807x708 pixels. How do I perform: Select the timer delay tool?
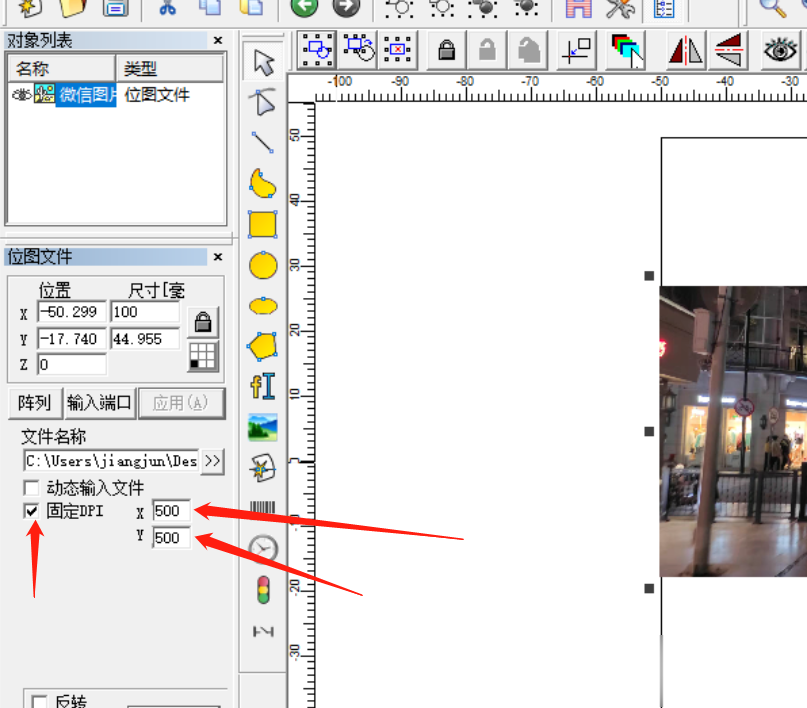[263, 549]
